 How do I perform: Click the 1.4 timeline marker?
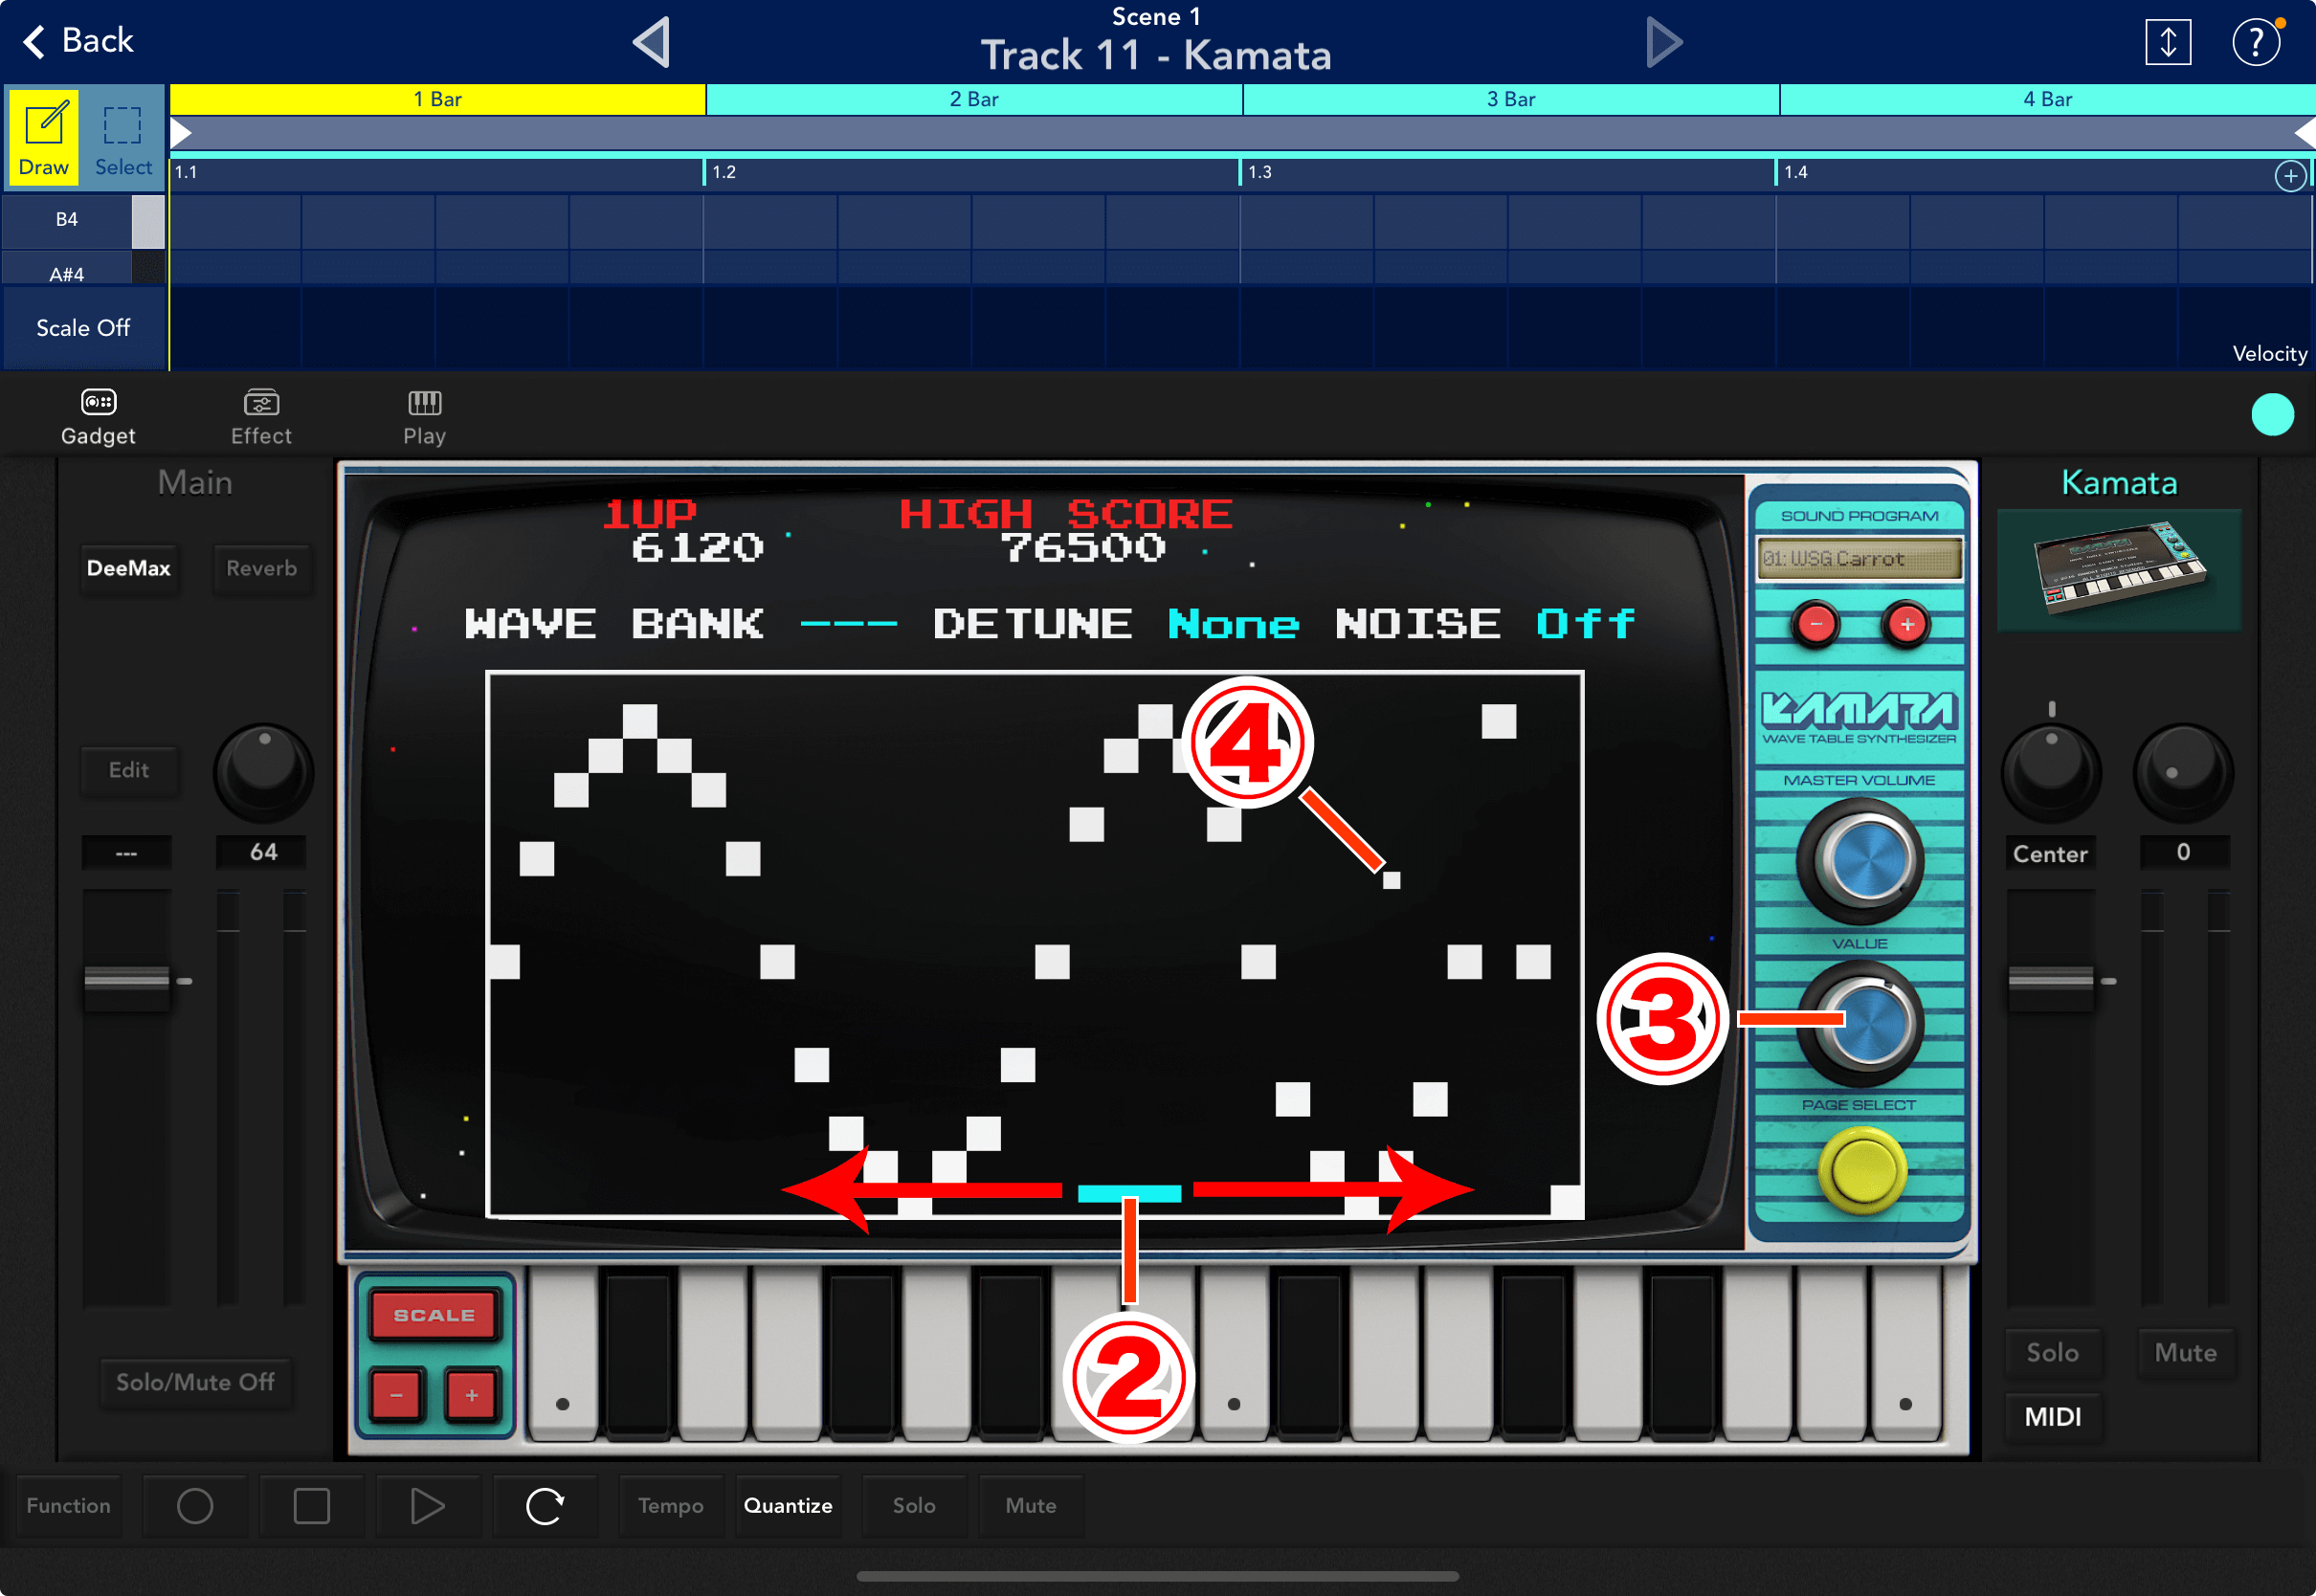[x=1795, y=172]
